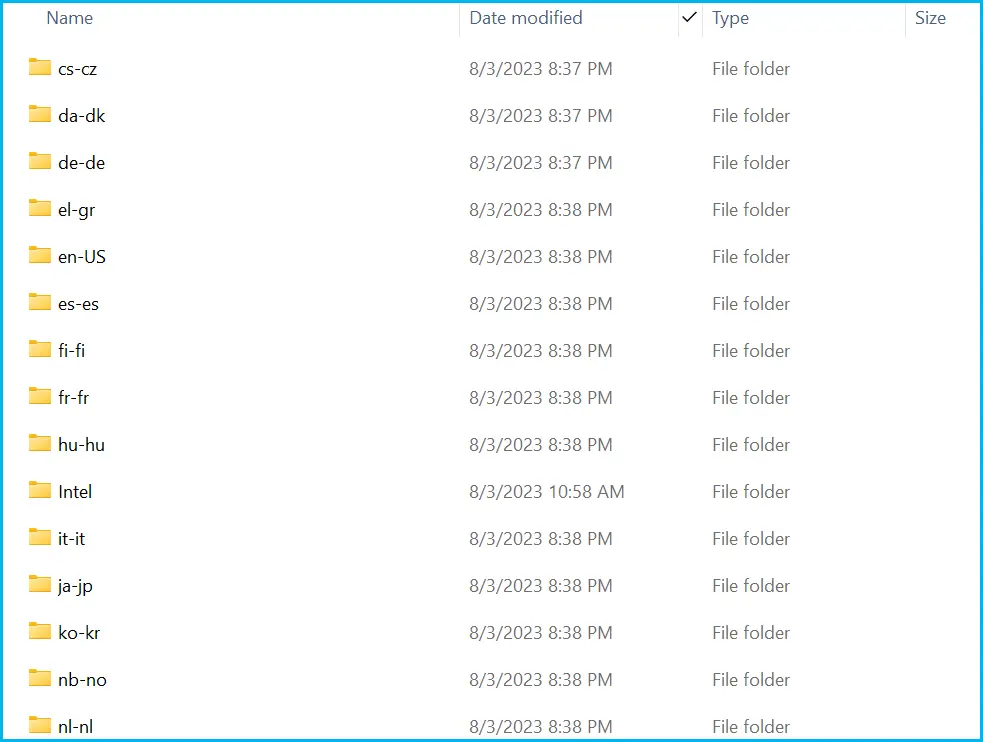Image resolution: width=983 pixels, height=742 pixels.
Task: Click the ko-kr folder icon
Action: click(40, 632)
